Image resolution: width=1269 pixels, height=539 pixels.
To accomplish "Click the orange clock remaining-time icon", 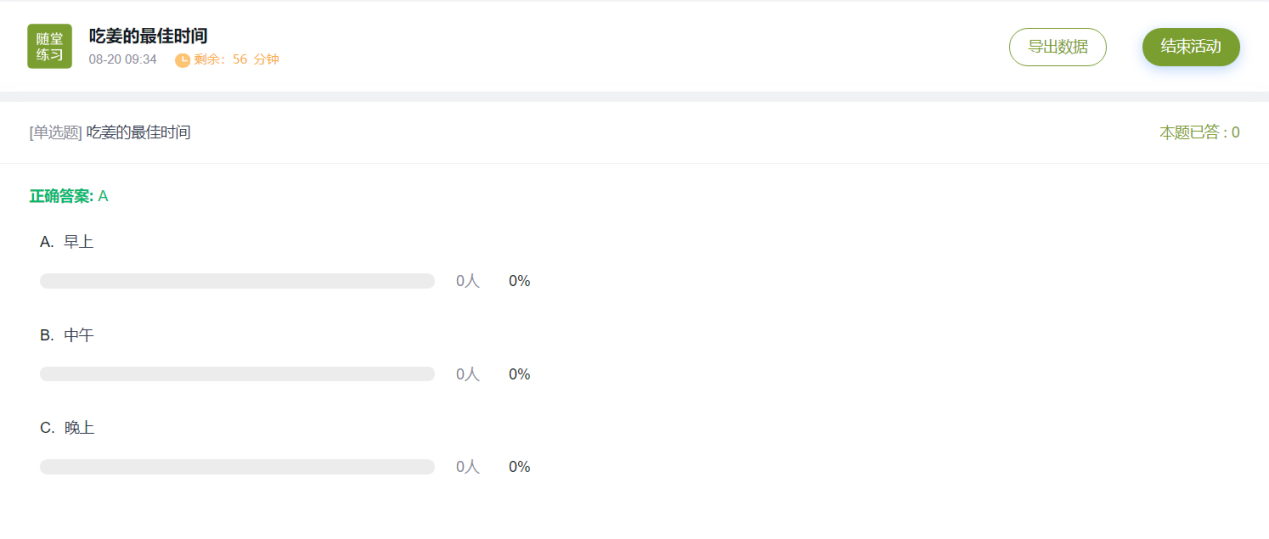I will (182, 60).
